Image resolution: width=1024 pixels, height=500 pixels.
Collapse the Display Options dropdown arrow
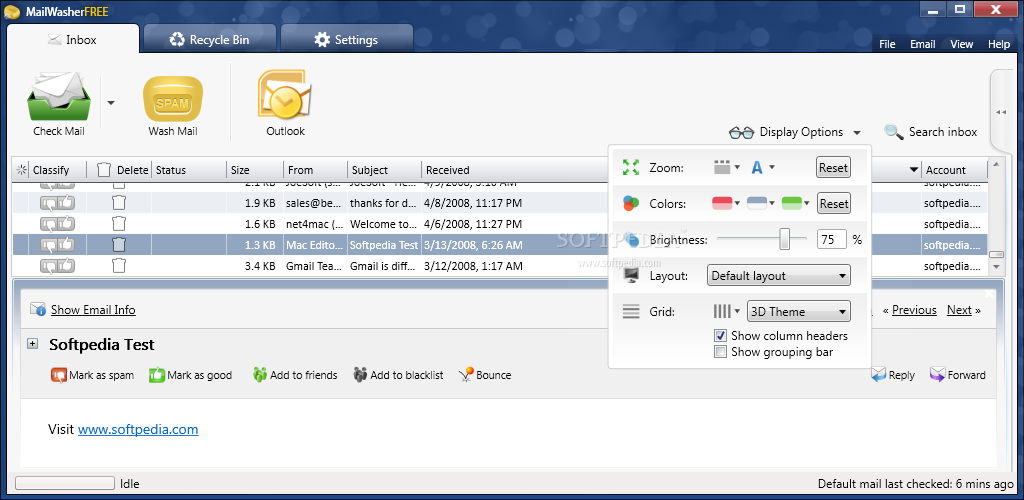(857, 133)
